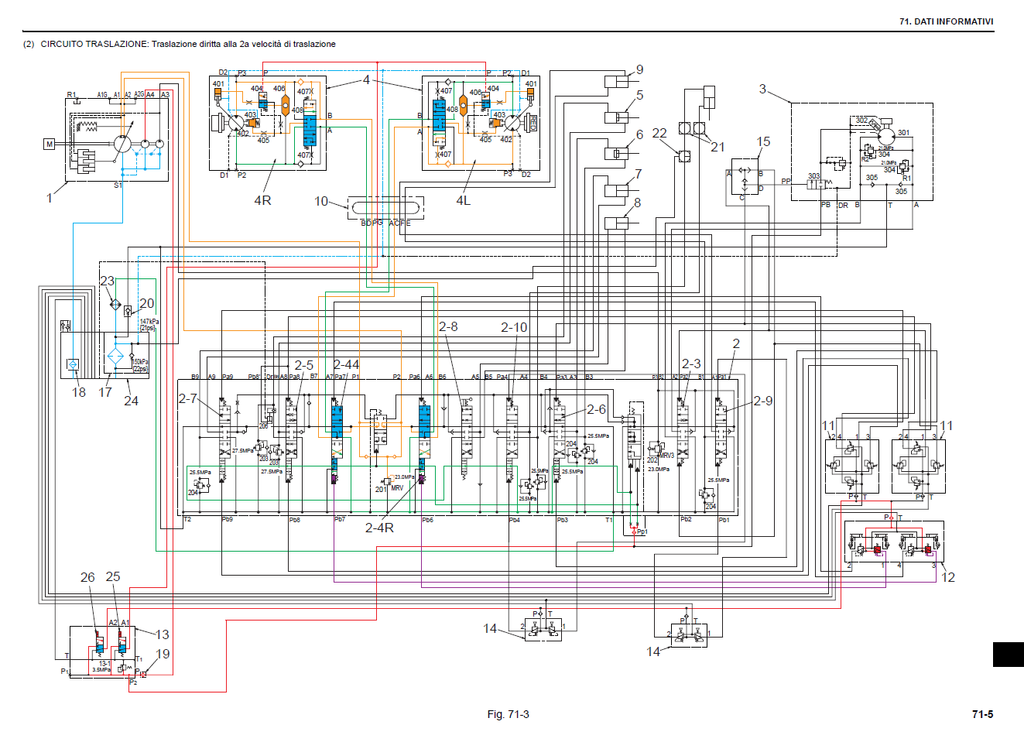Click the pressure switch symbol labeled 7

[616, 191]
